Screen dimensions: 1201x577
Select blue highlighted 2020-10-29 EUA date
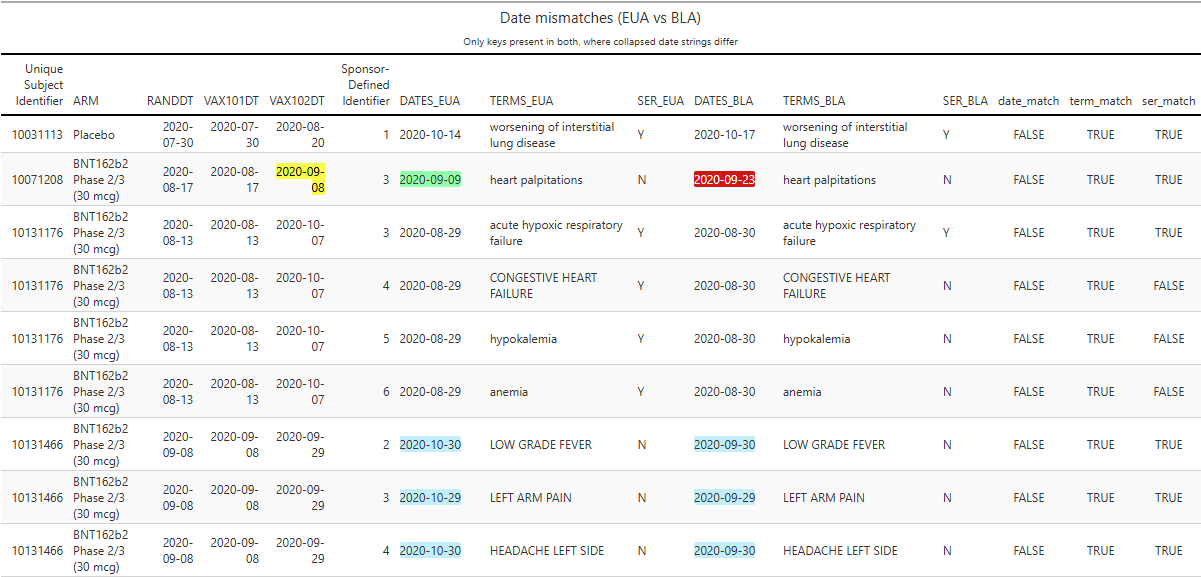click(x=430, y=498)
